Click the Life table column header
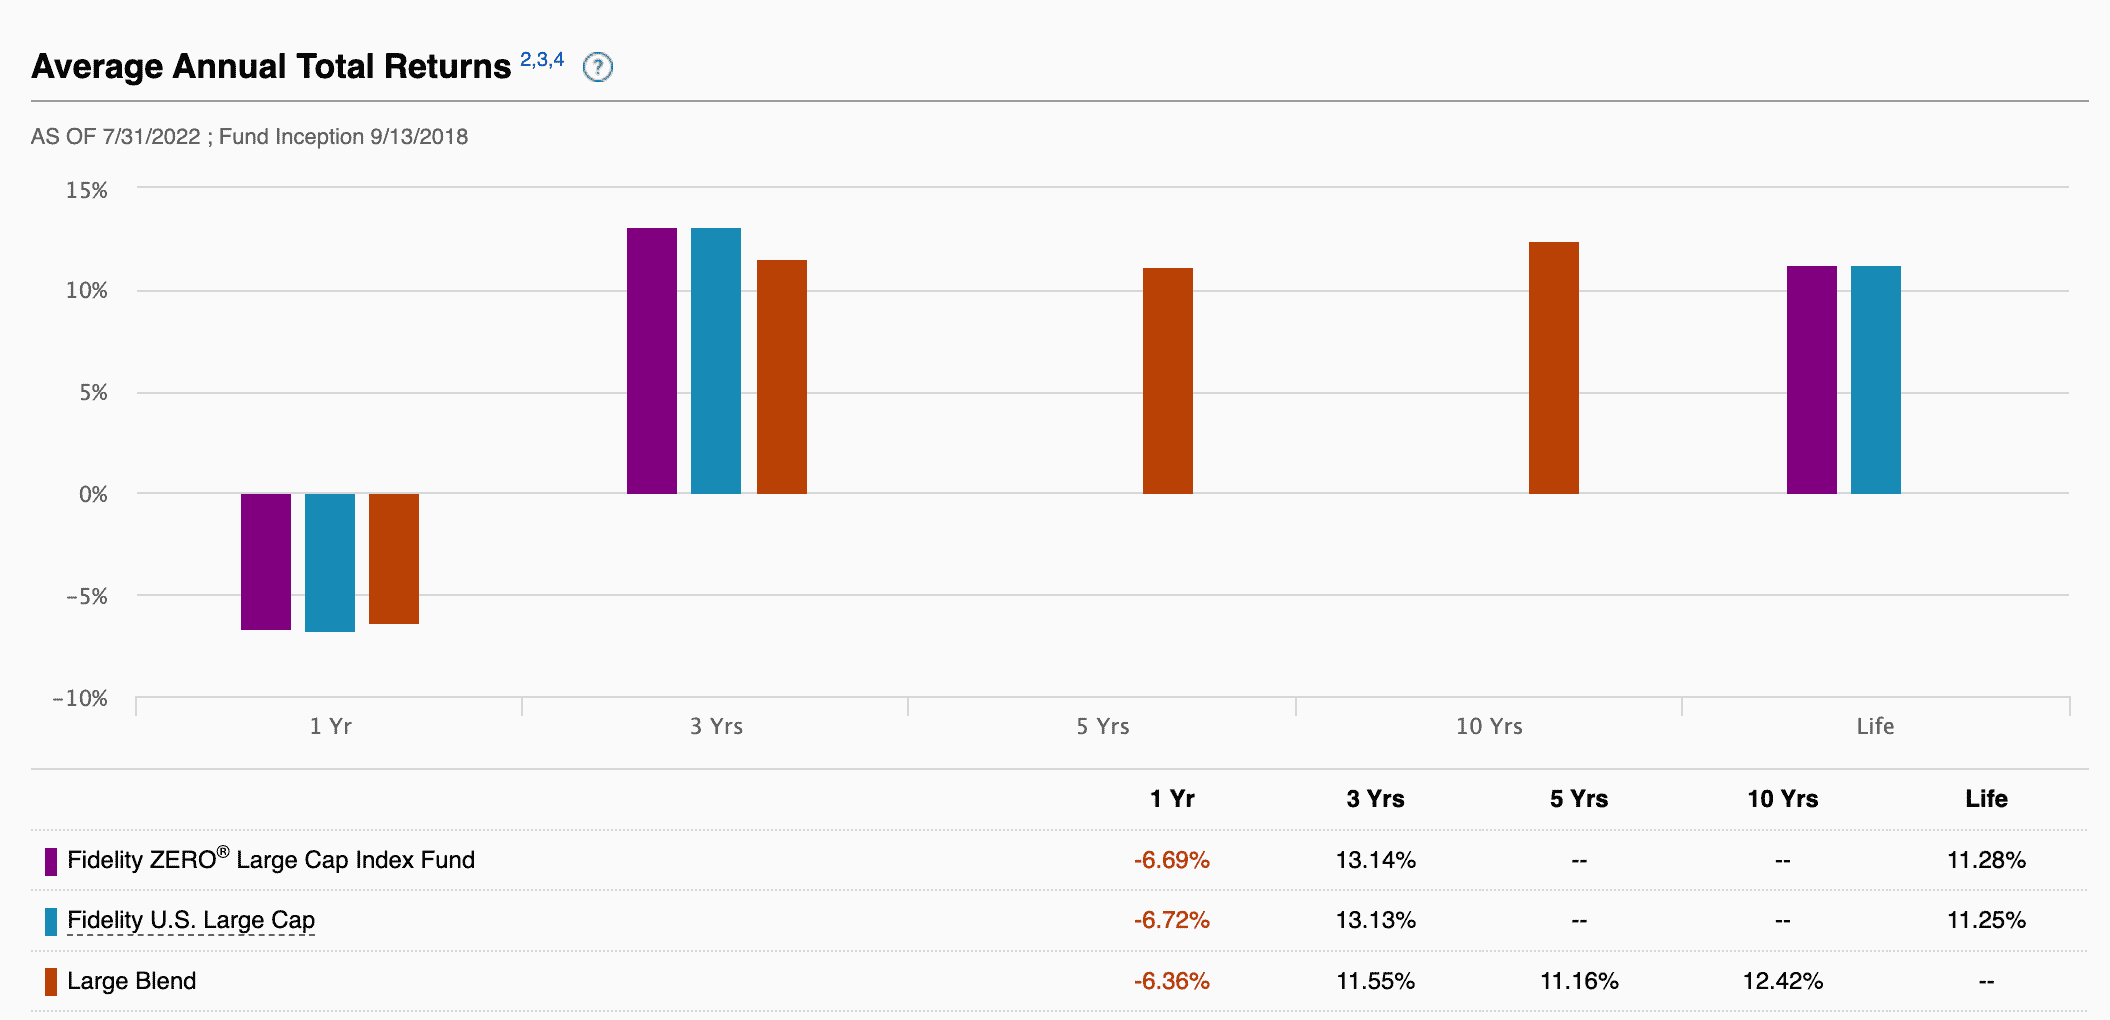This screenshot has height=1020, width=2110. tap(1986, 799)
